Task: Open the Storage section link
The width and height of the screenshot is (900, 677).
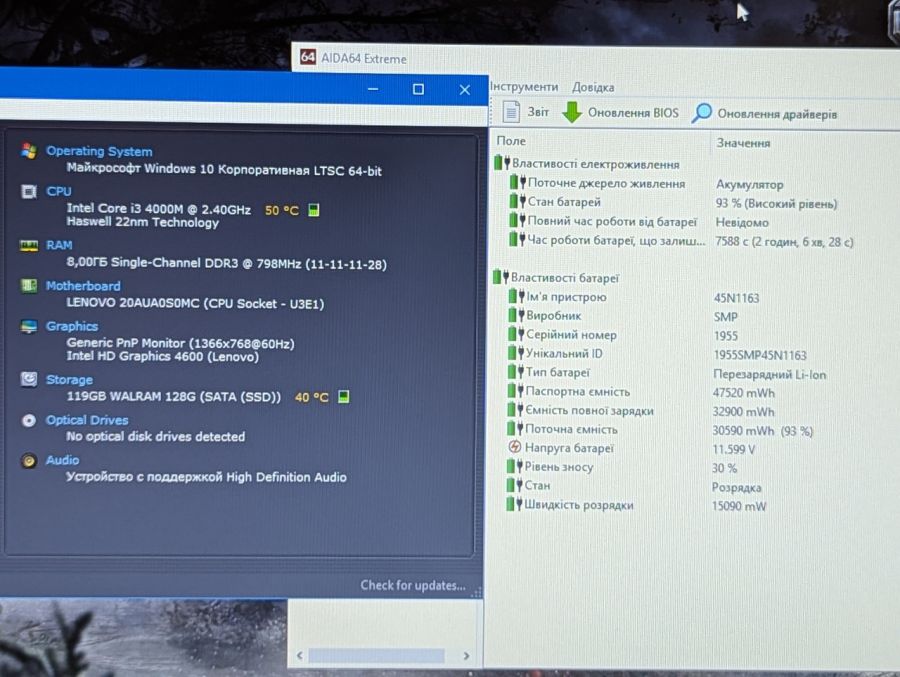Action: [69, 380]
